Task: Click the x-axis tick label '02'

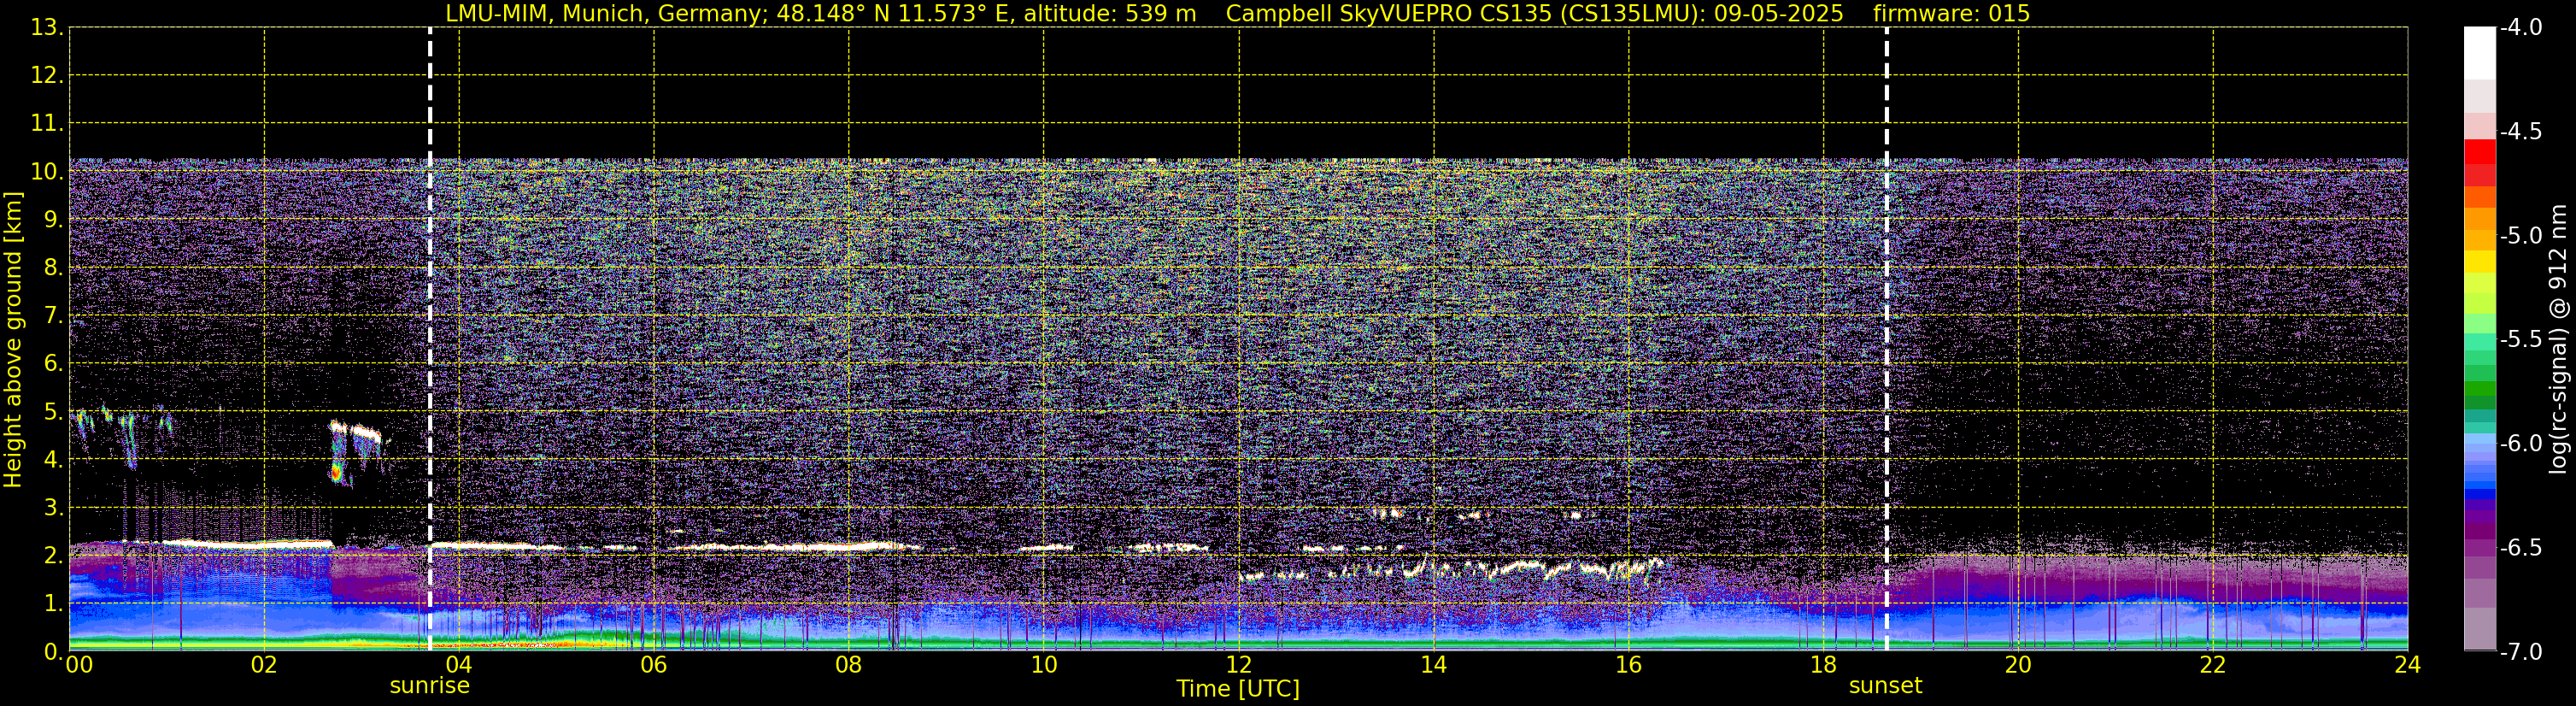Action: click(x=264, y=665)
